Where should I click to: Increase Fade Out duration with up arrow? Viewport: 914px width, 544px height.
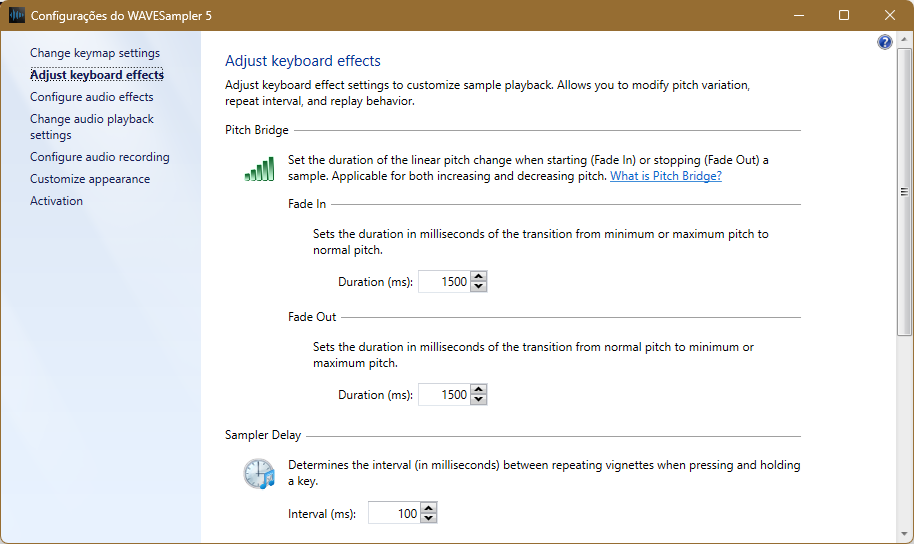(479, 390)
